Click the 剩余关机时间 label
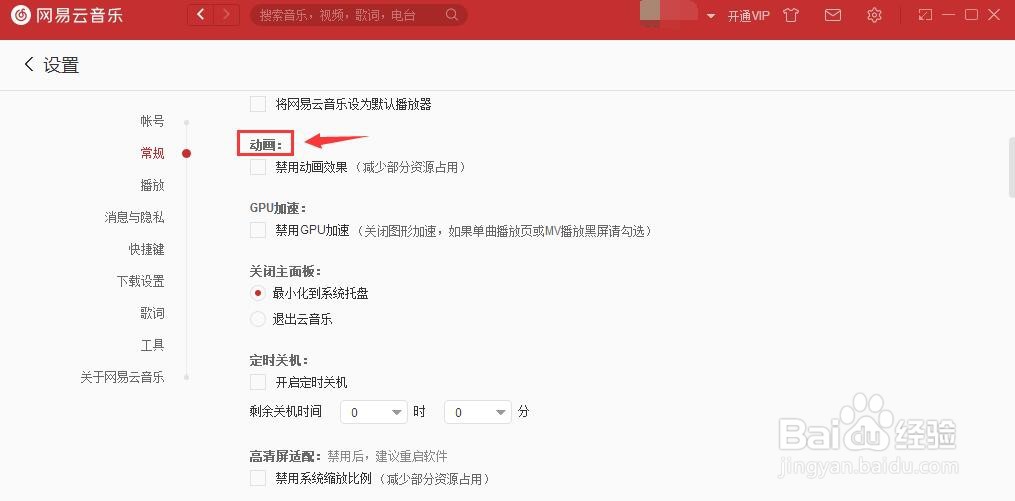The height and width of the screenshot is (501, 1015). pyautogui.click(x=285, y=412)
